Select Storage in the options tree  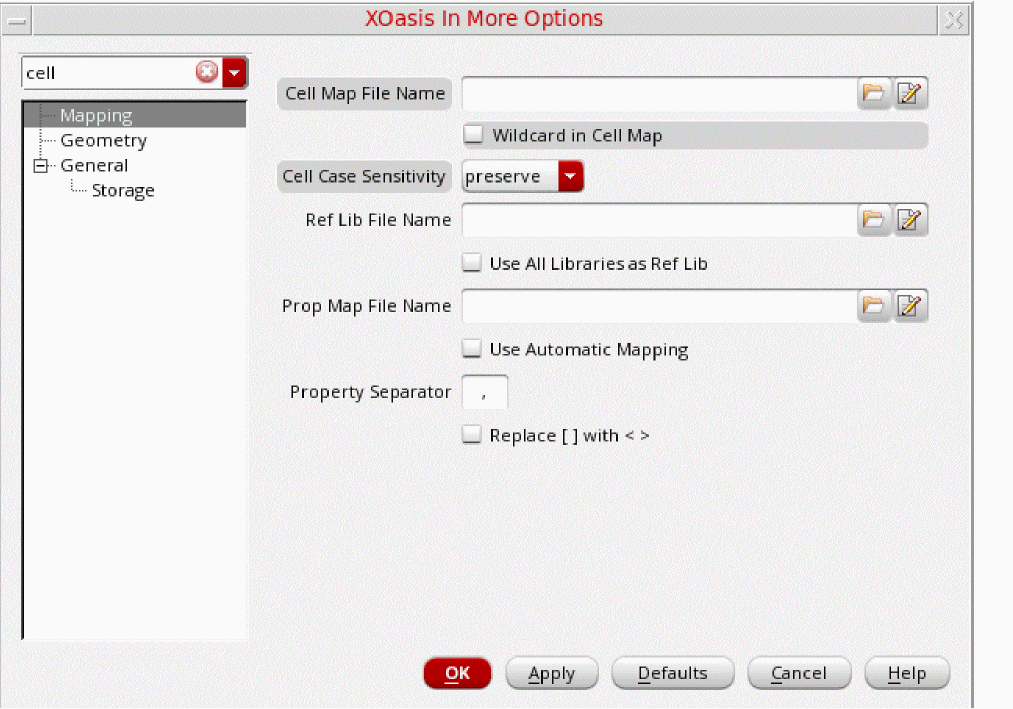(x=123, y=191)
